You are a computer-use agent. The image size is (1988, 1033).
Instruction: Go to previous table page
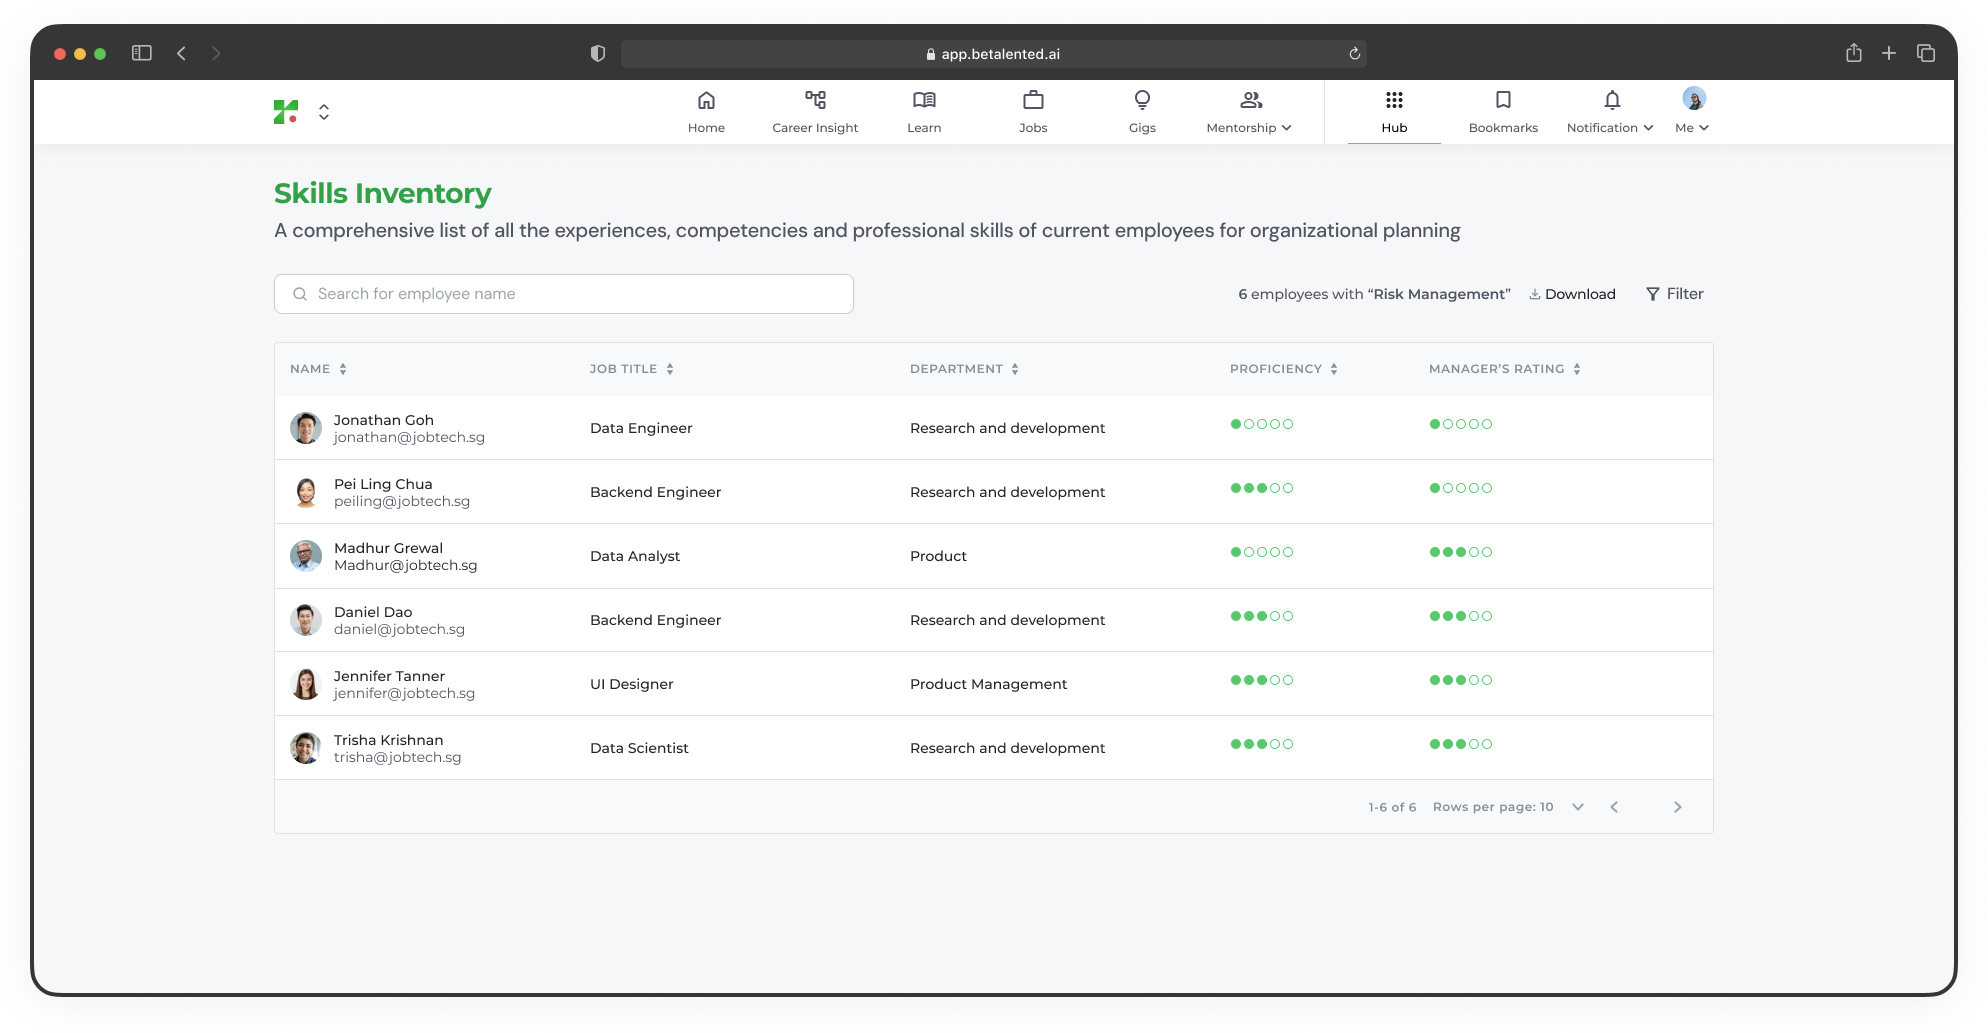click(1614, 807)
